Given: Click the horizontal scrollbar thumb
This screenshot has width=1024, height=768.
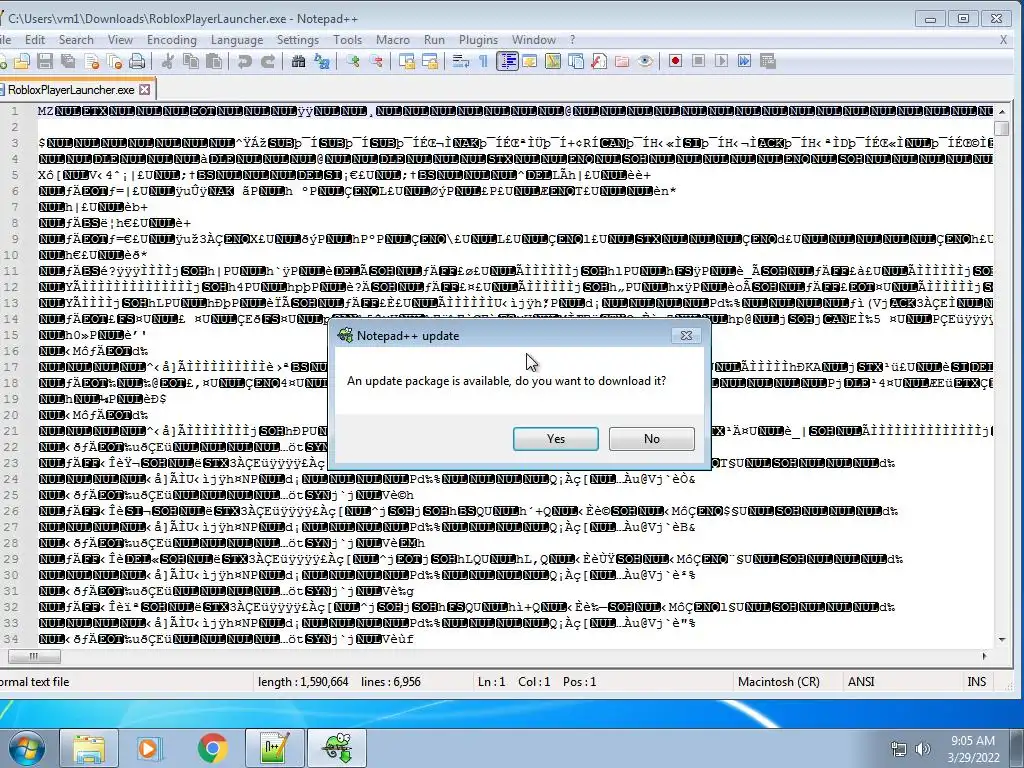Looking at the screenshot, I should [x=34, y=656].
